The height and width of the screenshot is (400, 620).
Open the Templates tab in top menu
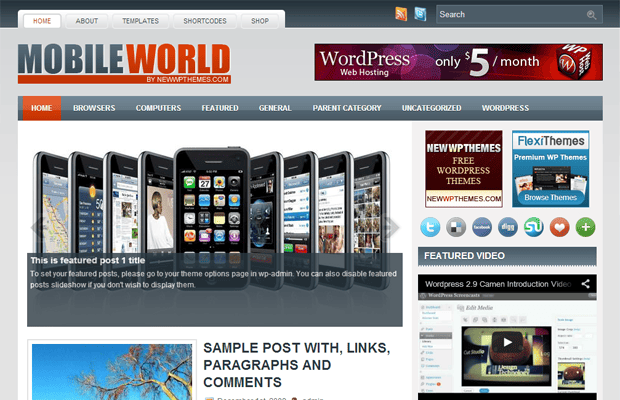coord(140,20)
